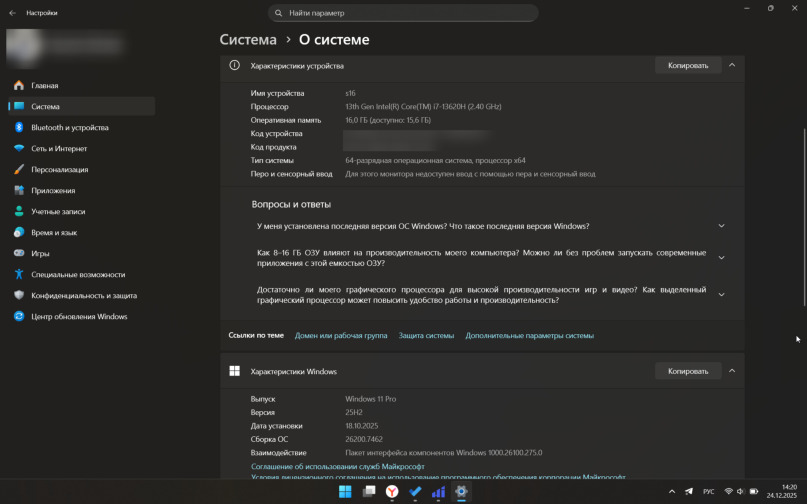Click the search magnifier icon
The image size is (807, 504).
[278, 13]
